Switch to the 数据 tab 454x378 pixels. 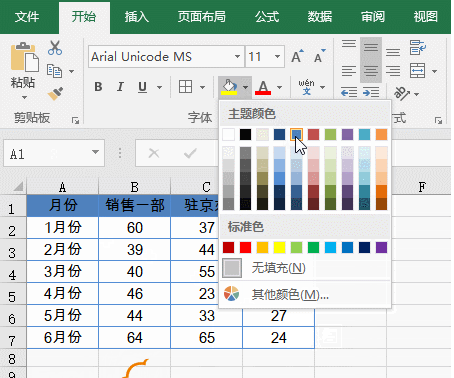319,17
